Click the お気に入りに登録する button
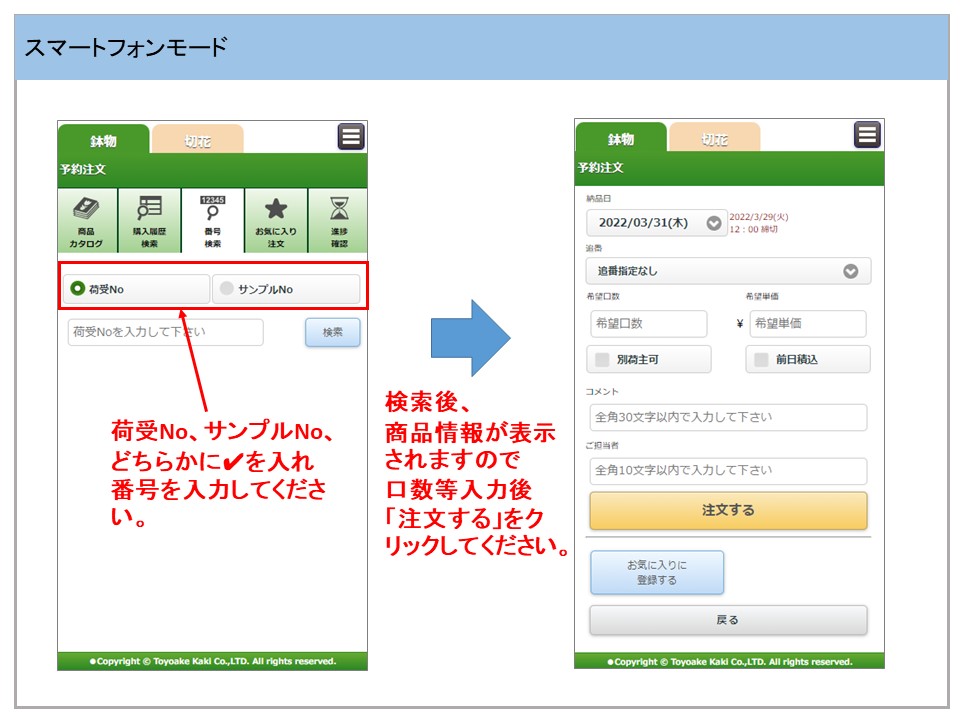 (656, 572)
